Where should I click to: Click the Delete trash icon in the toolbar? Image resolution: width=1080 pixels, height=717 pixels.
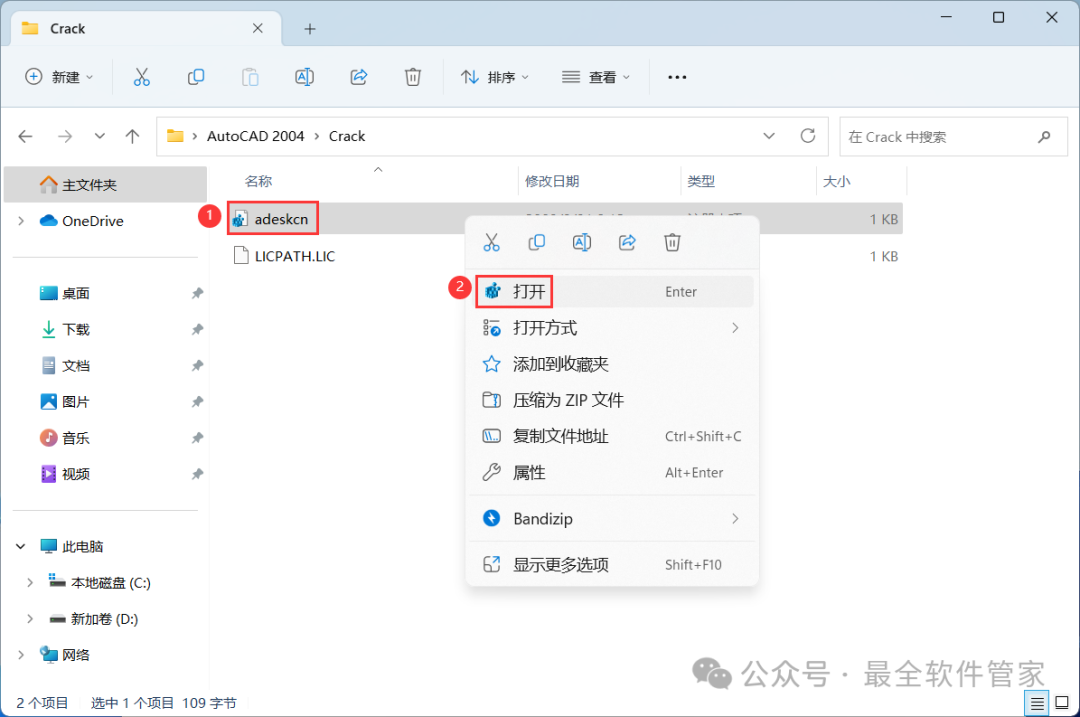[413, 77]
